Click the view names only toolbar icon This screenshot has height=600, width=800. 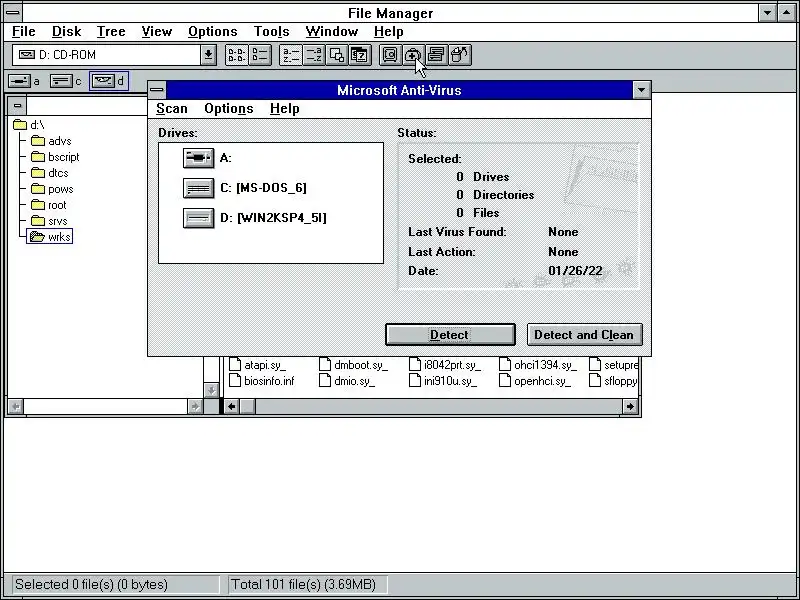[x=237, y=55]
